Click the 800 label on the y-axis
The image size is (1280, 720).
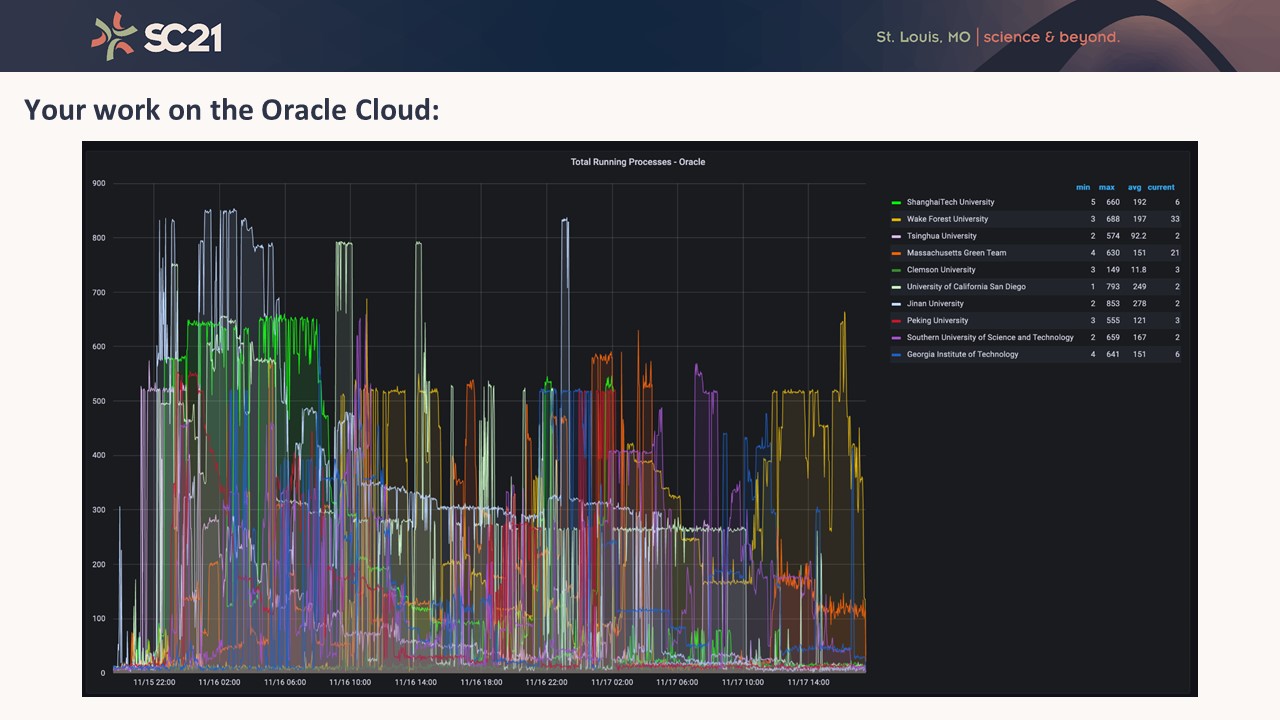point(99,238)
